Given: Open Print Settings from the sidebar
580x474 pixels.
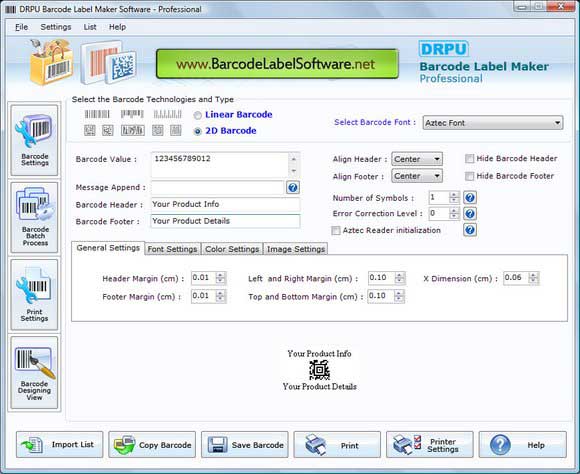Looking at the screenshot, I should click(34, 295).
